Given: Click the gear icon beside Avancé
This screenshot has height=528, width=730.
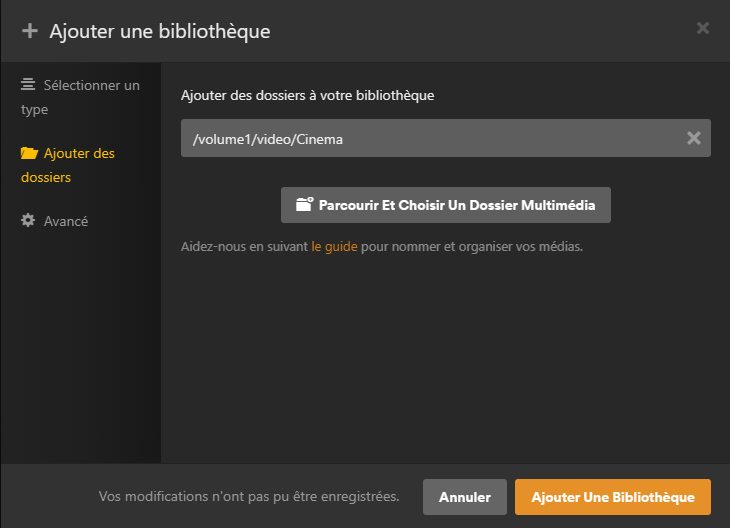Looking at the screenshot, I should (x=28, y=220).
